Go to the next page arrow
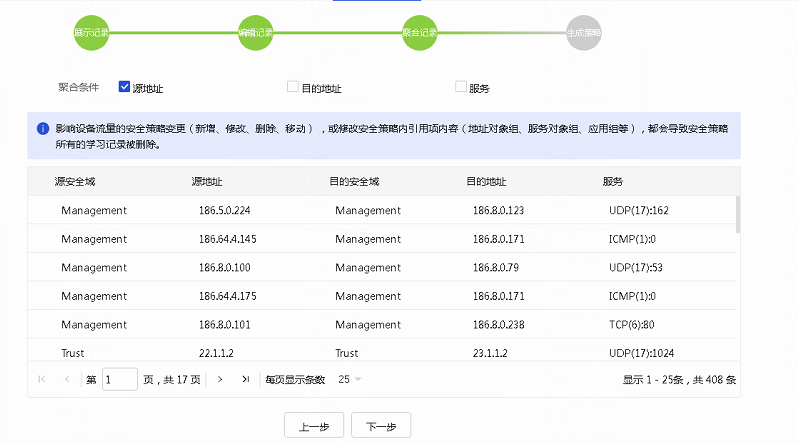 click(220, 379)
